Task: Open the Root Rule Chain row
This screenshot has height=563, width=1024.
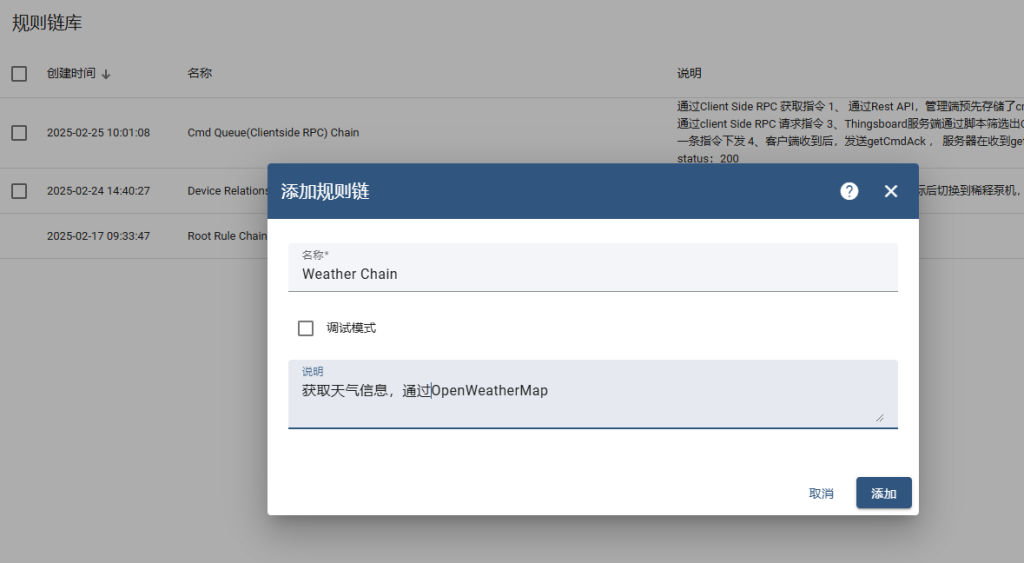Action: (x=227, y=236)
